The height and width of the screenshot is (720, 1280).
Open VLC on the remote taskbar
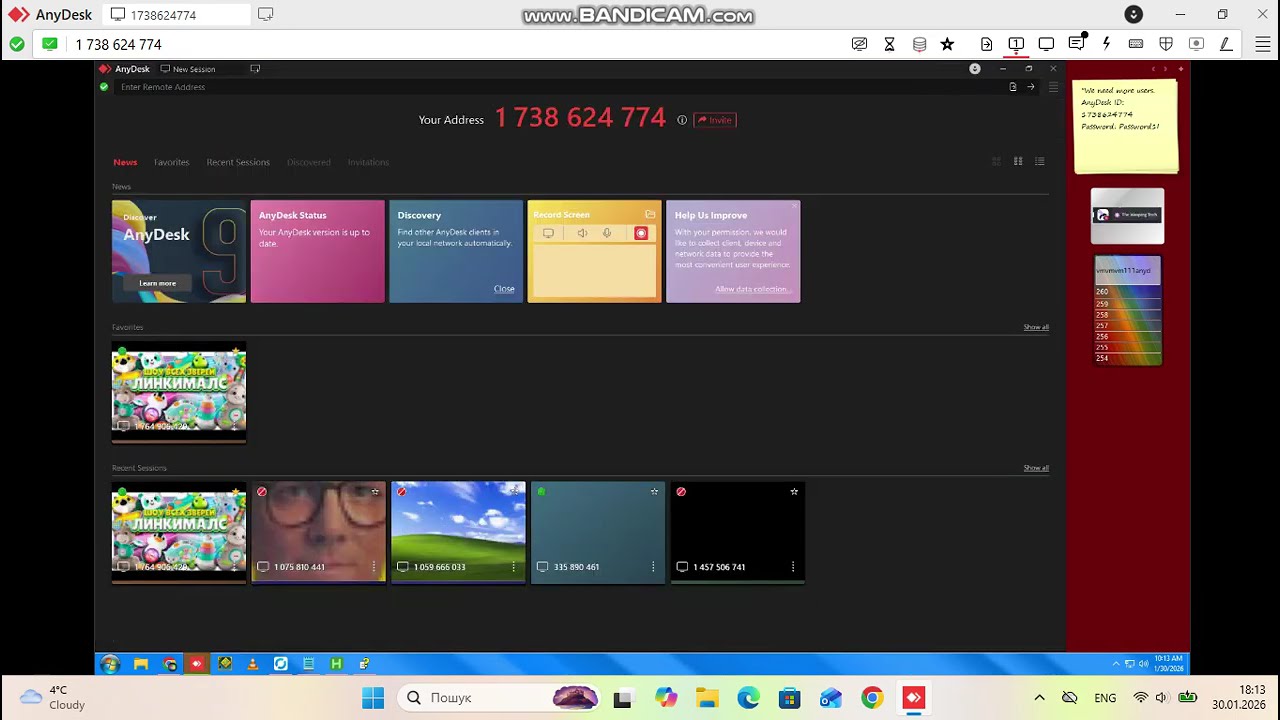252,664
